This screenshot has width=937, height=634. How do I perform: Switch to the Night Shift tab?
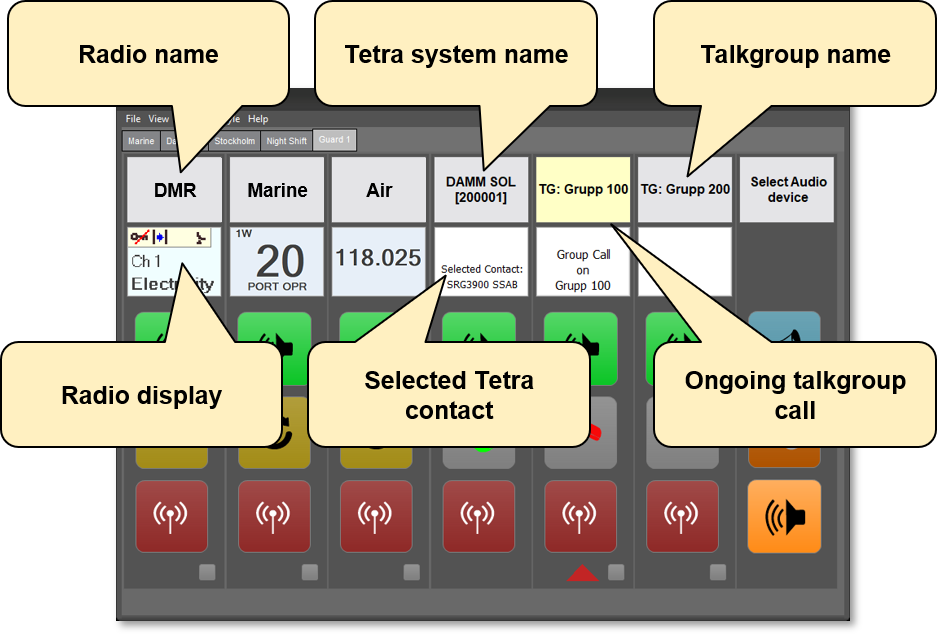tap(286, 141)
